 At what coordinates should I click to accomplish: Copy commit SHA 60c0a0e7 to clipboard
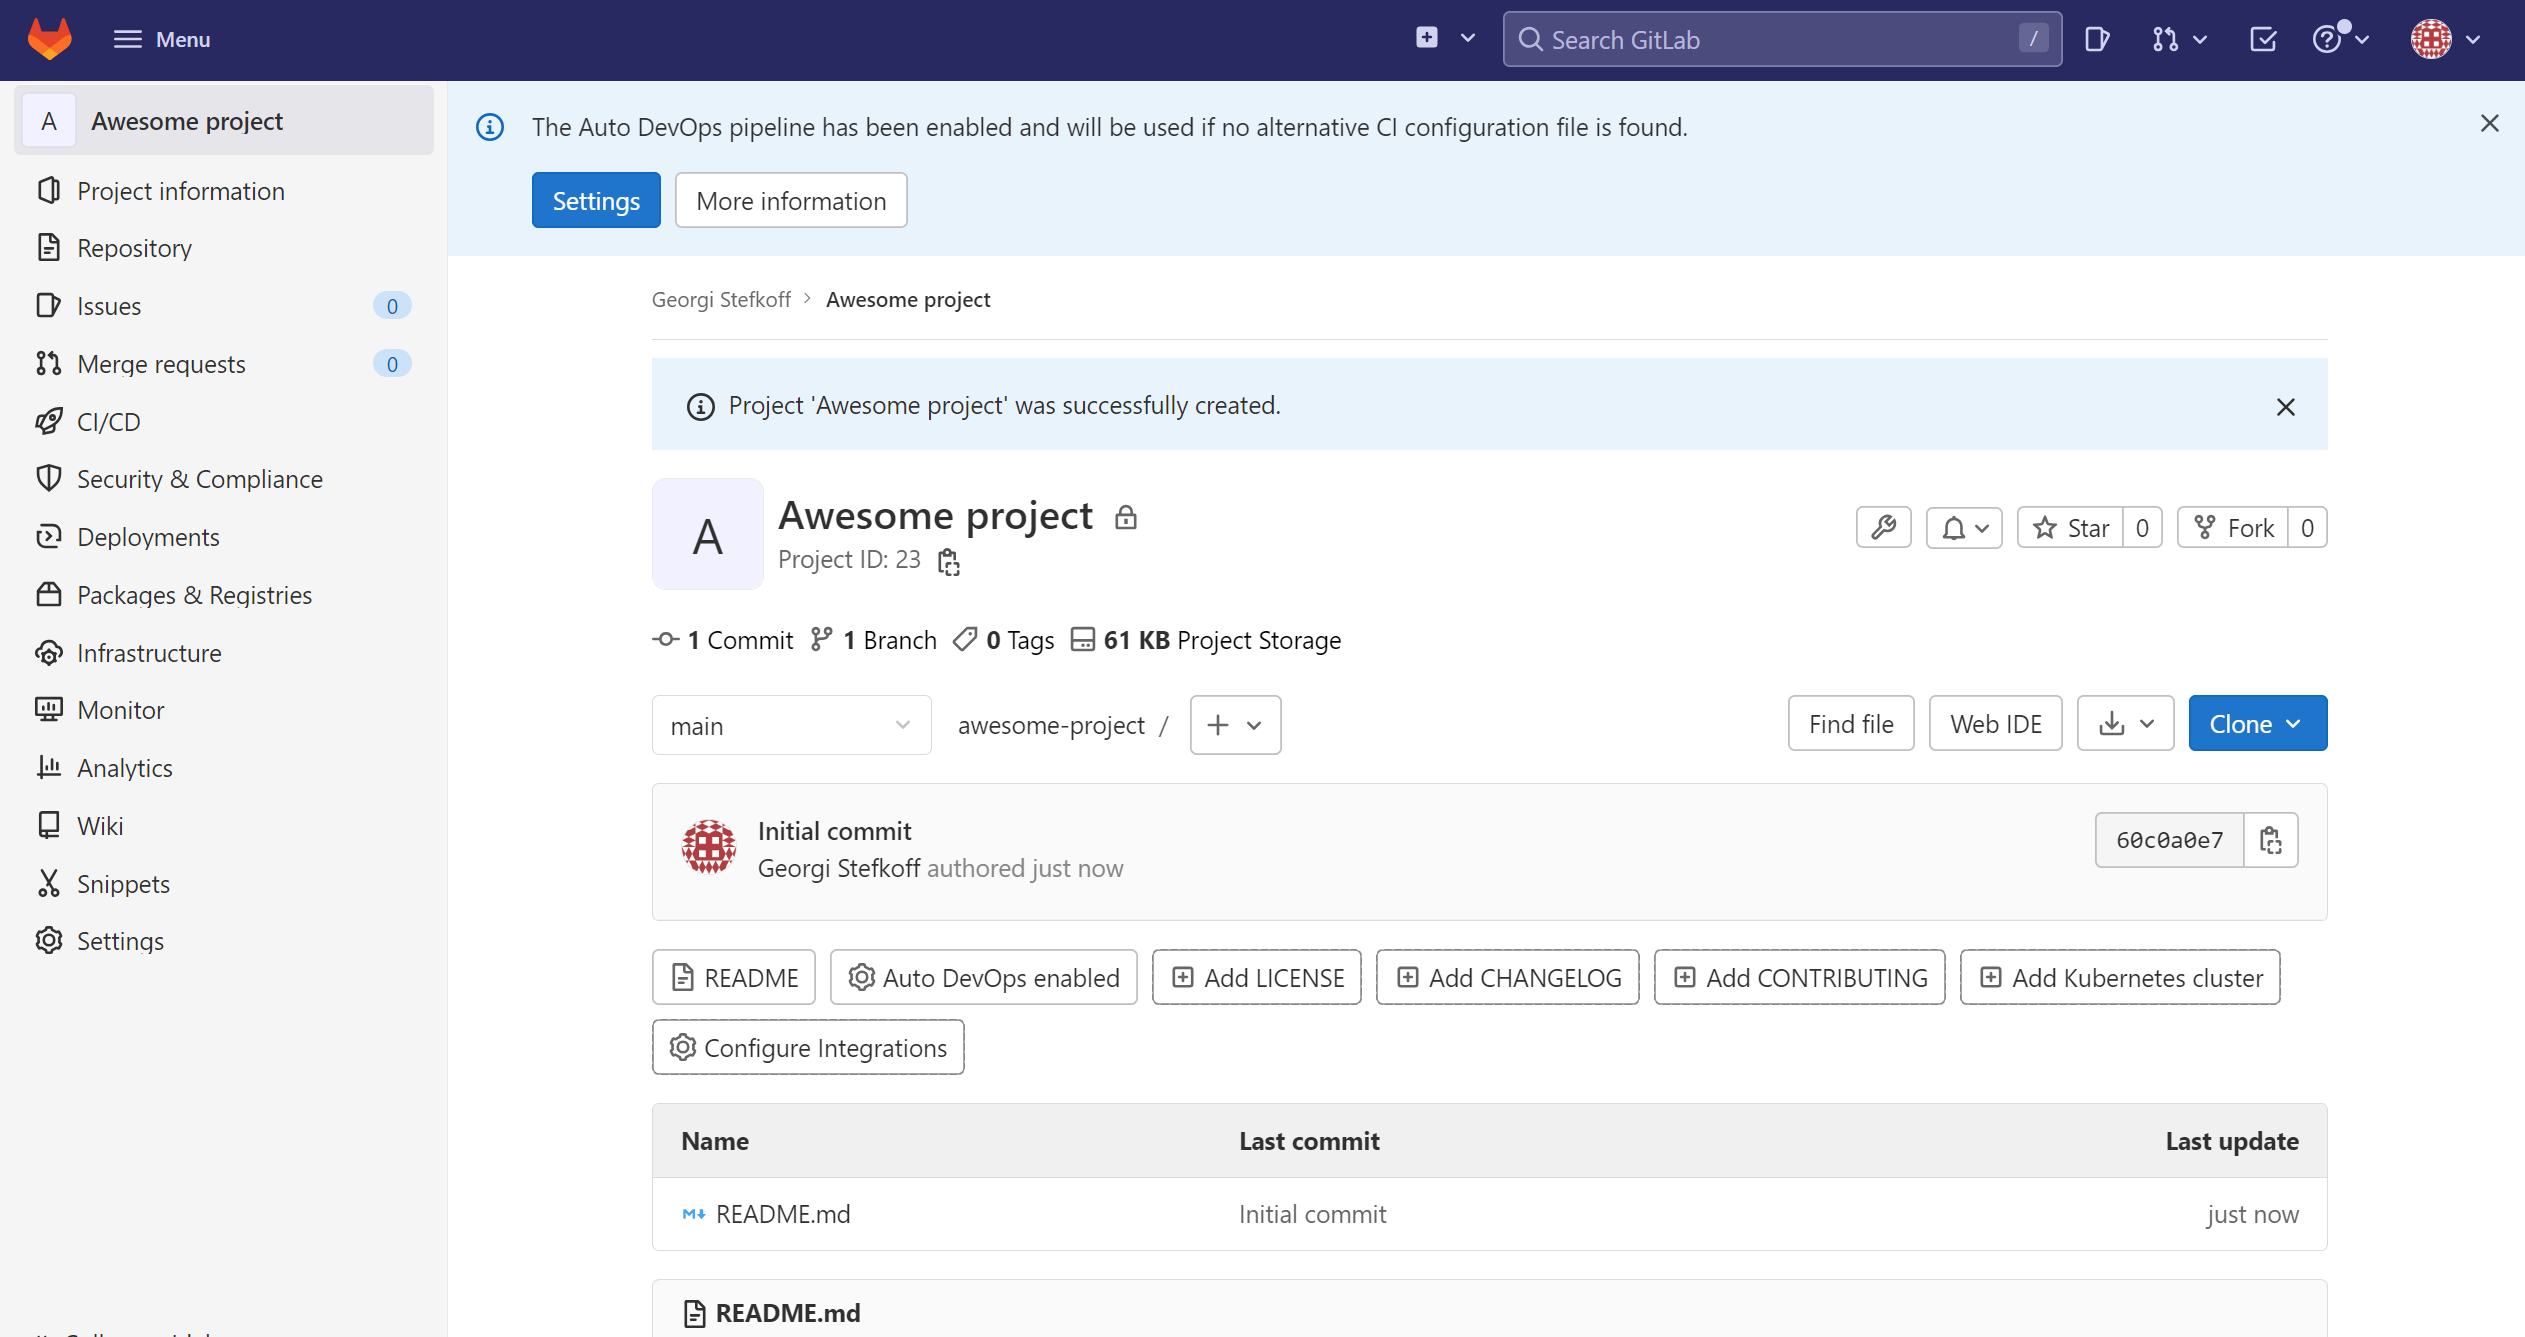point(2271,840)
